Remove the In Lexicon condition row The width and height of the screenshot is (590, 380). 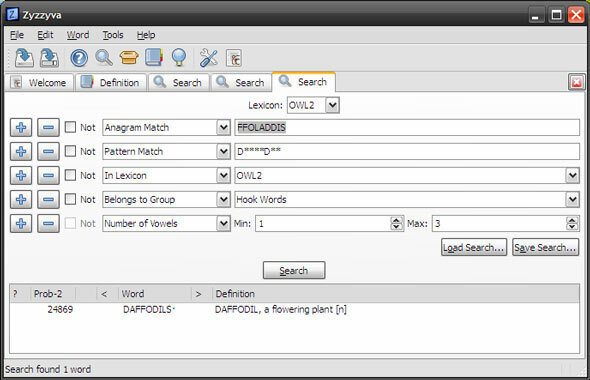point(48,176)
